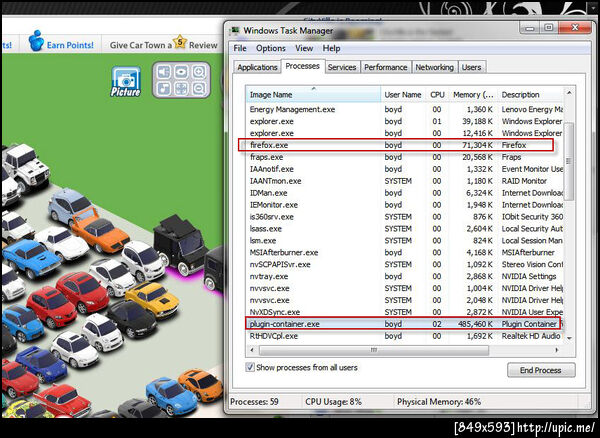Select the lsm.exe process

404,241
